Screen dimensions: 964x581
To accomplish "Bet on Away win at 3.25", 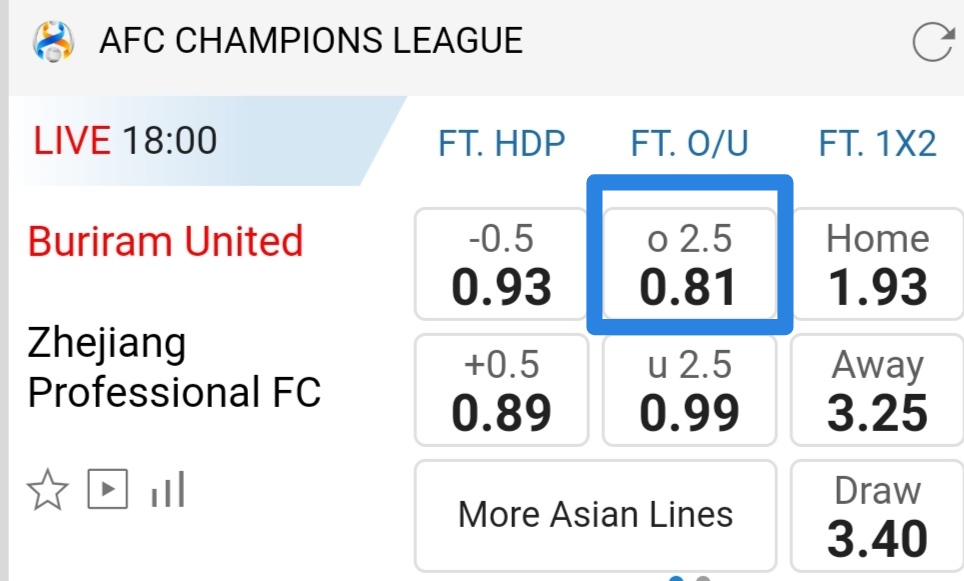I will click(x=877, y=390).
